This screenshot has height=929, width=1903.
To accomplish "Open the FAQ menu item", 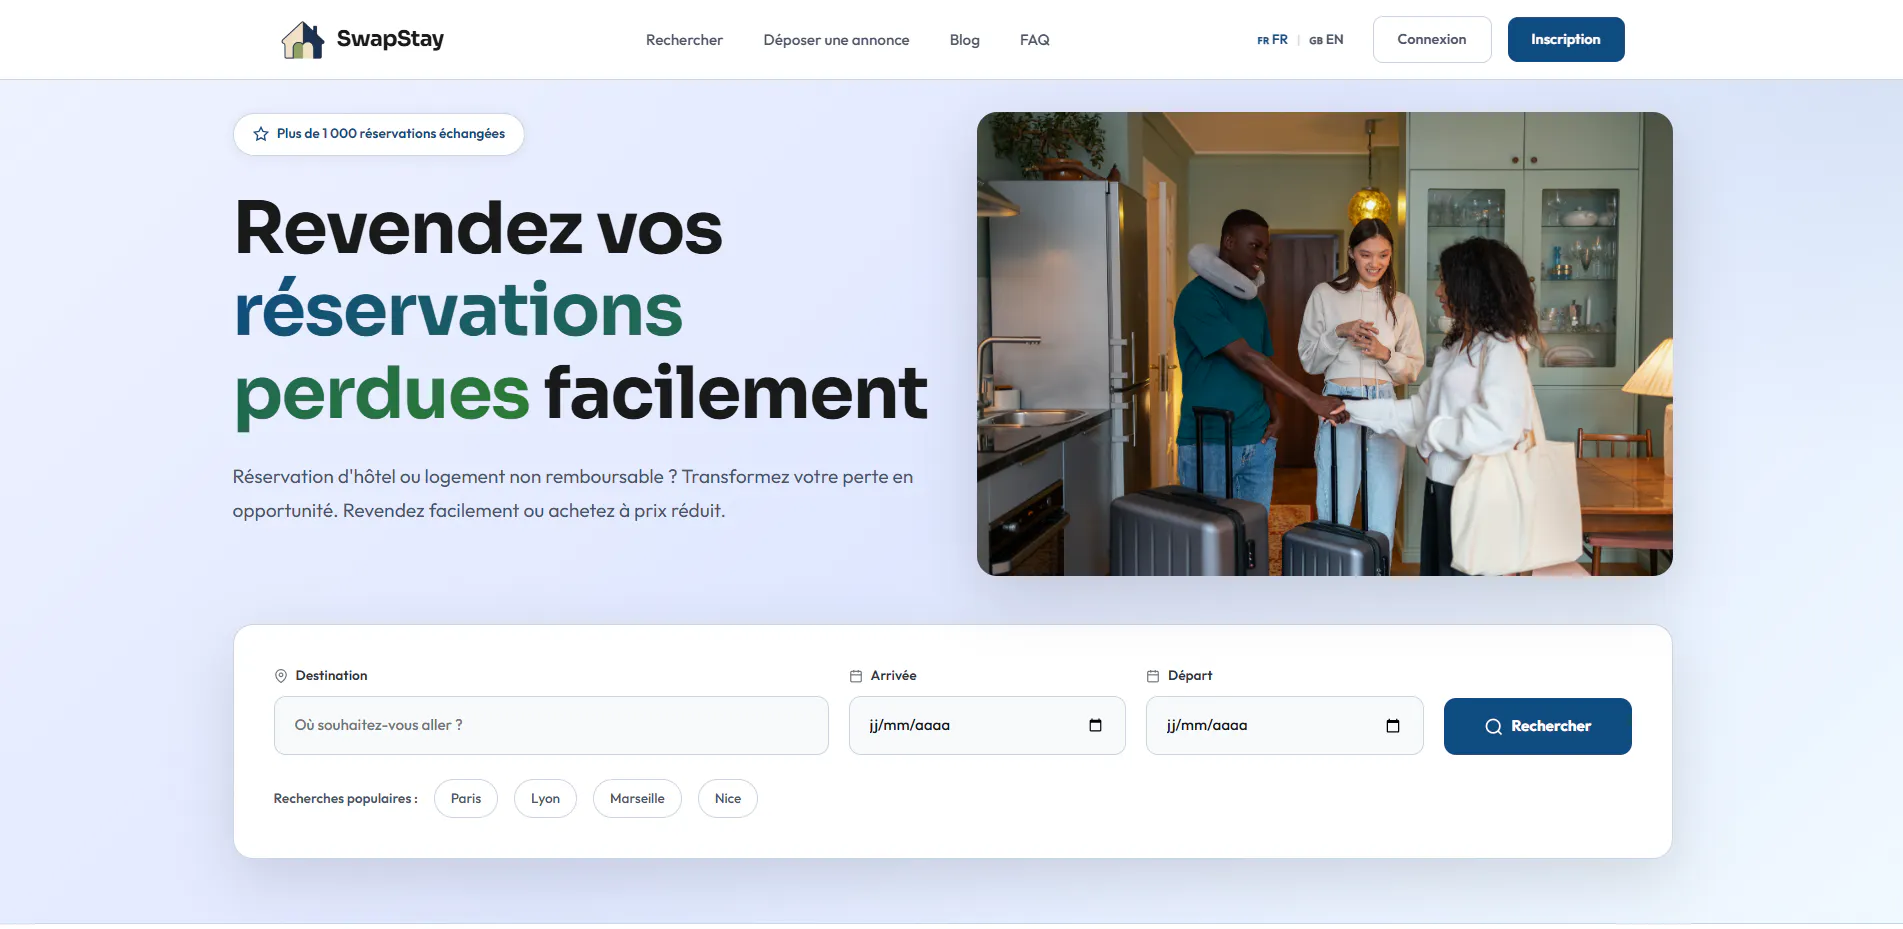I will point(1034,40).
